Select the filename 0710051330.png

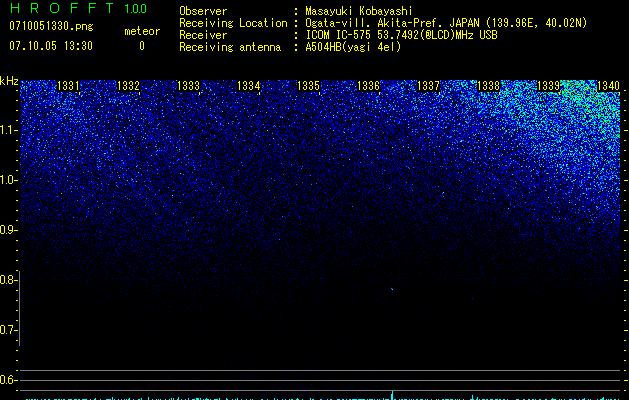pyautogui.click(x=51, y=27)
